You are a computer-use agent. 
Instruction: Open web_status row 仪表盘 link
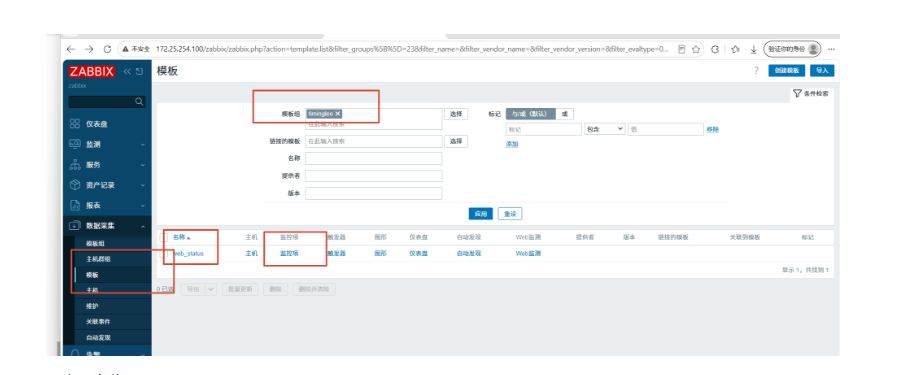click(x=419, y=253)
